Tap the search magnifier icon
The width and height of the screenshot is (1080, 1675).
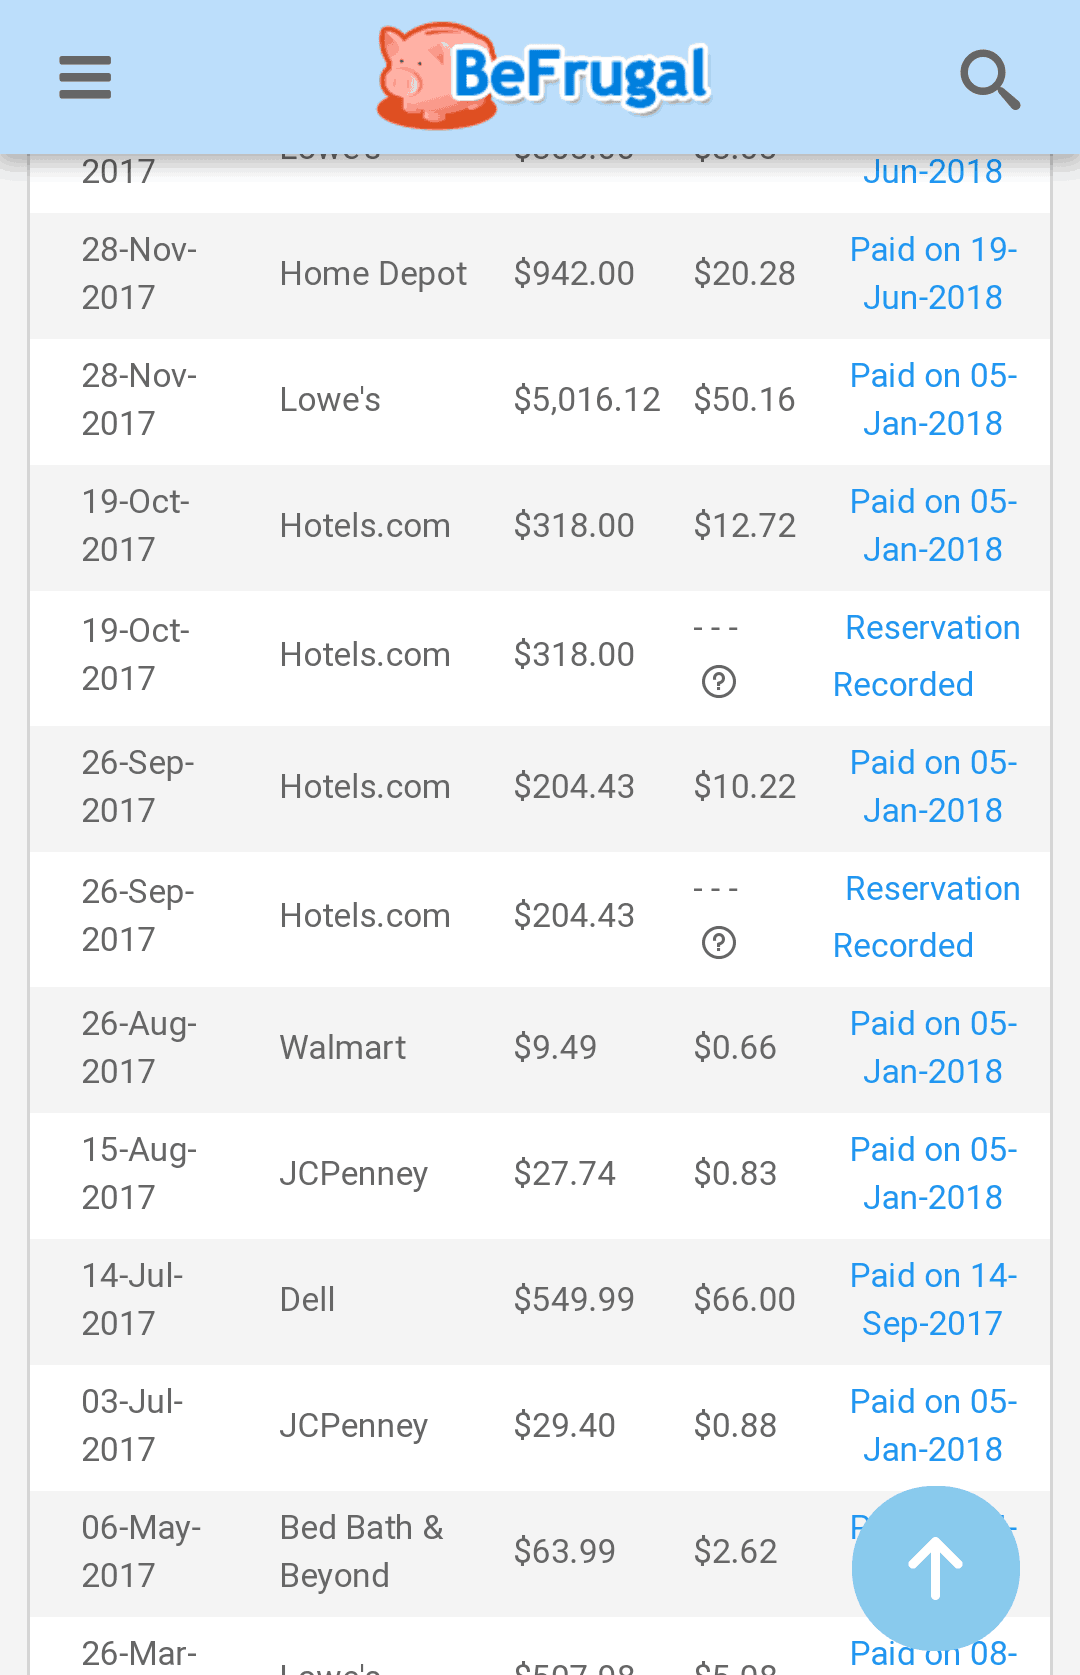tap(989, 79)
